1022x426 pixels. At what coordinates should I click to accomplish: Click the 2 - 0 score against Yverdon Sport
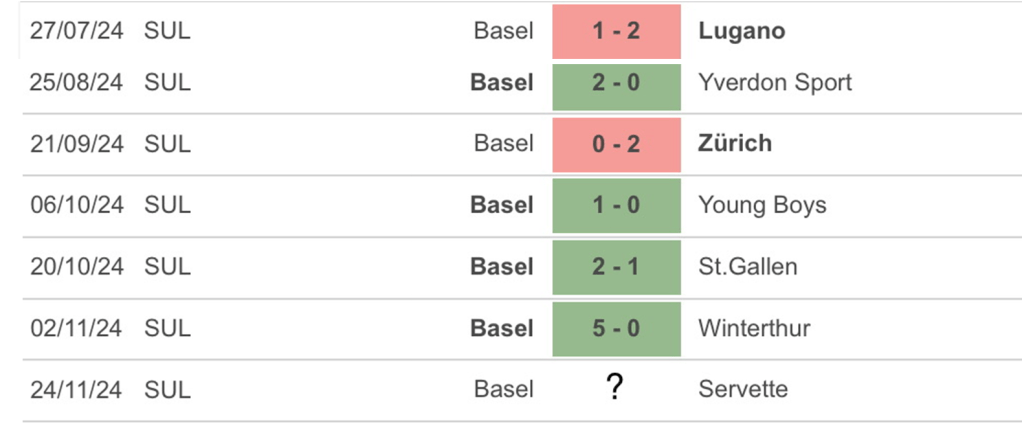(x=616, y=82)
